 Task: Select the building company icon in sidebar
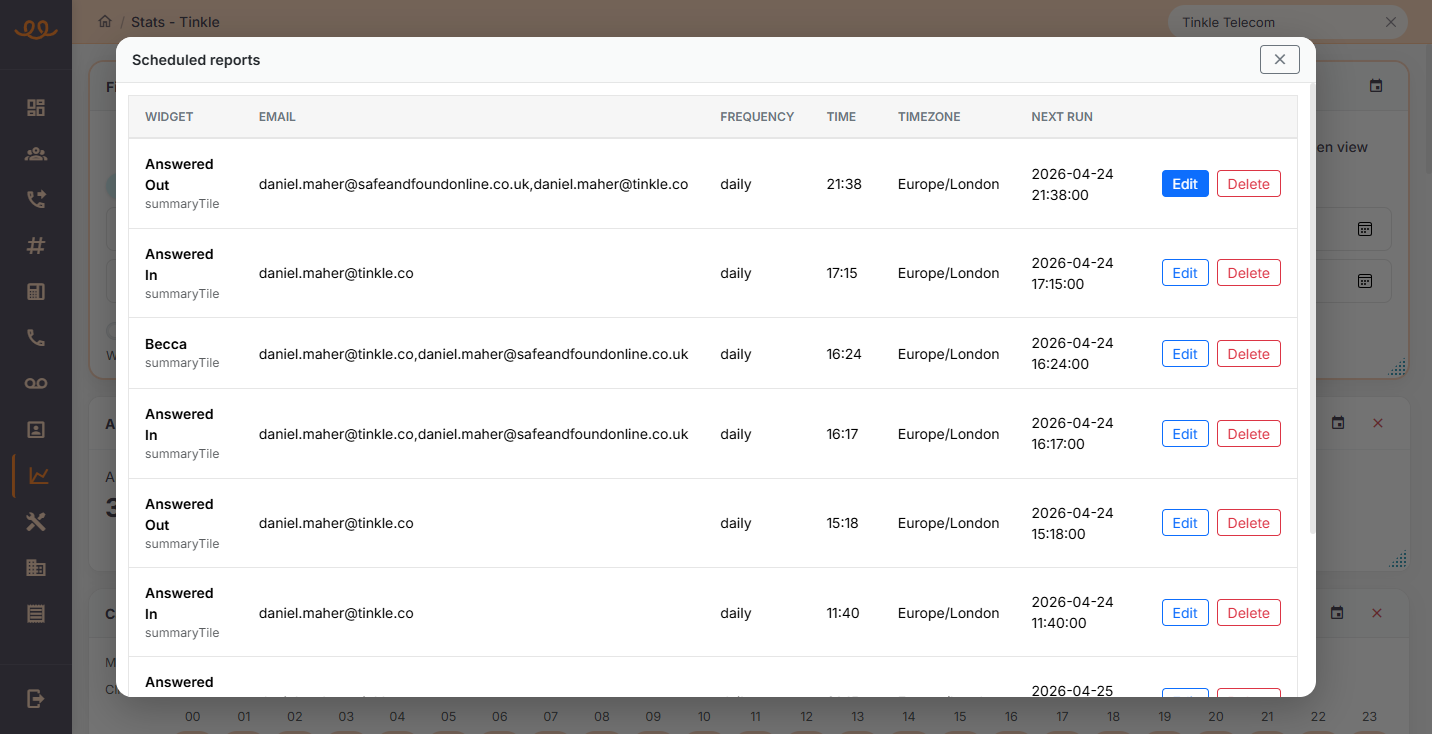pos(36,568)
